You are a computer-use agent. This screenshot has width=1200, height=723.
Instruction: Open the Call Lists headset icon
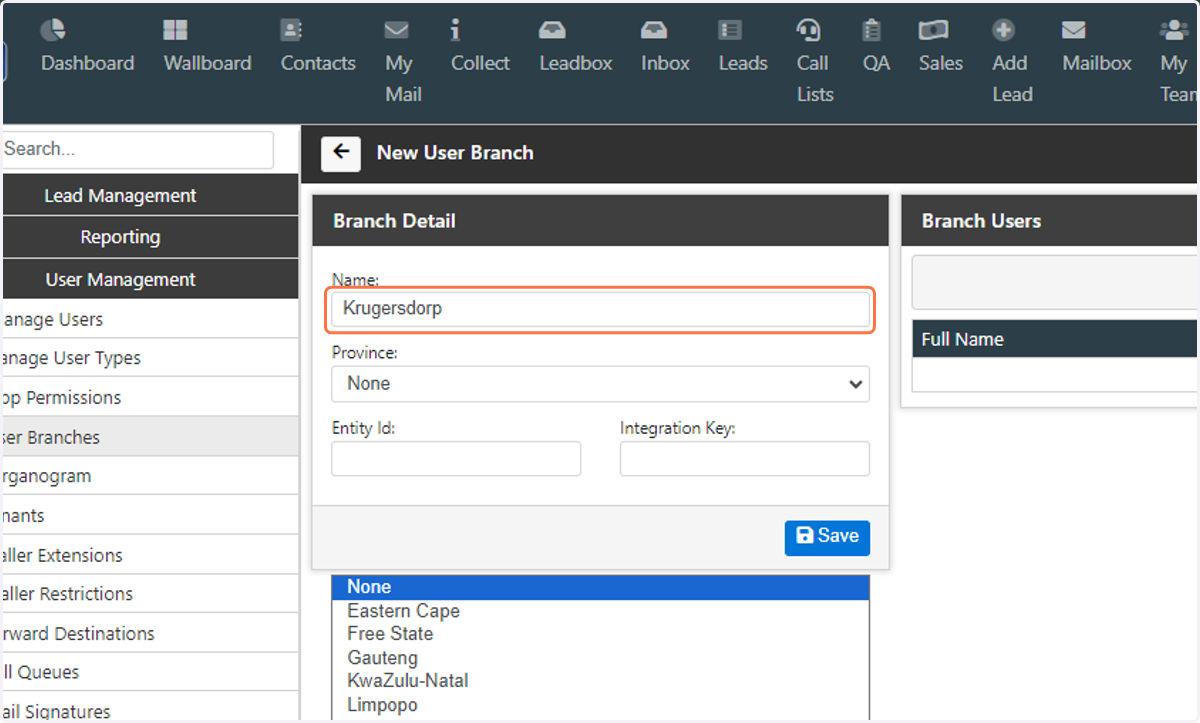(x=809, y=30)
